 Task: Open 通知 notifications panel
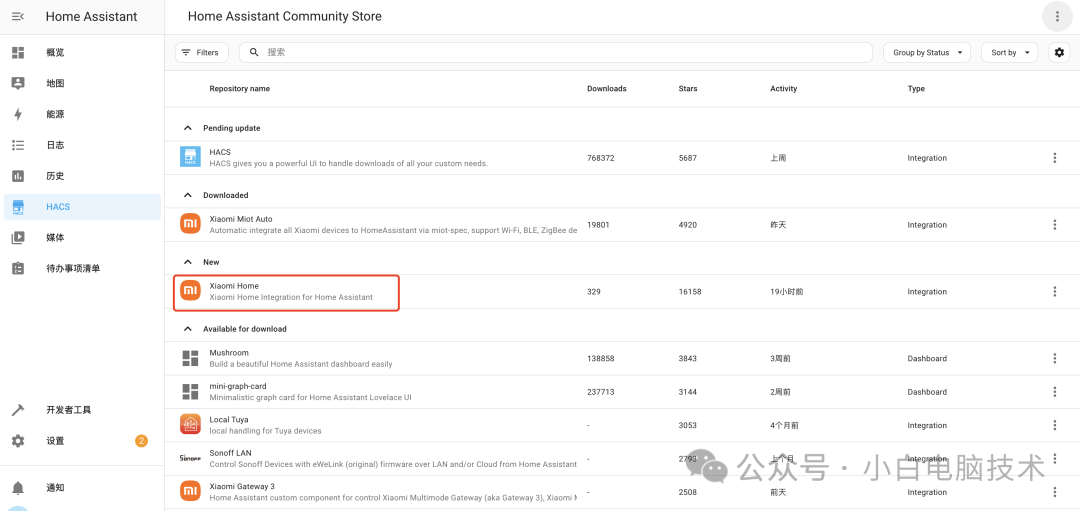(x=82, y=488)
